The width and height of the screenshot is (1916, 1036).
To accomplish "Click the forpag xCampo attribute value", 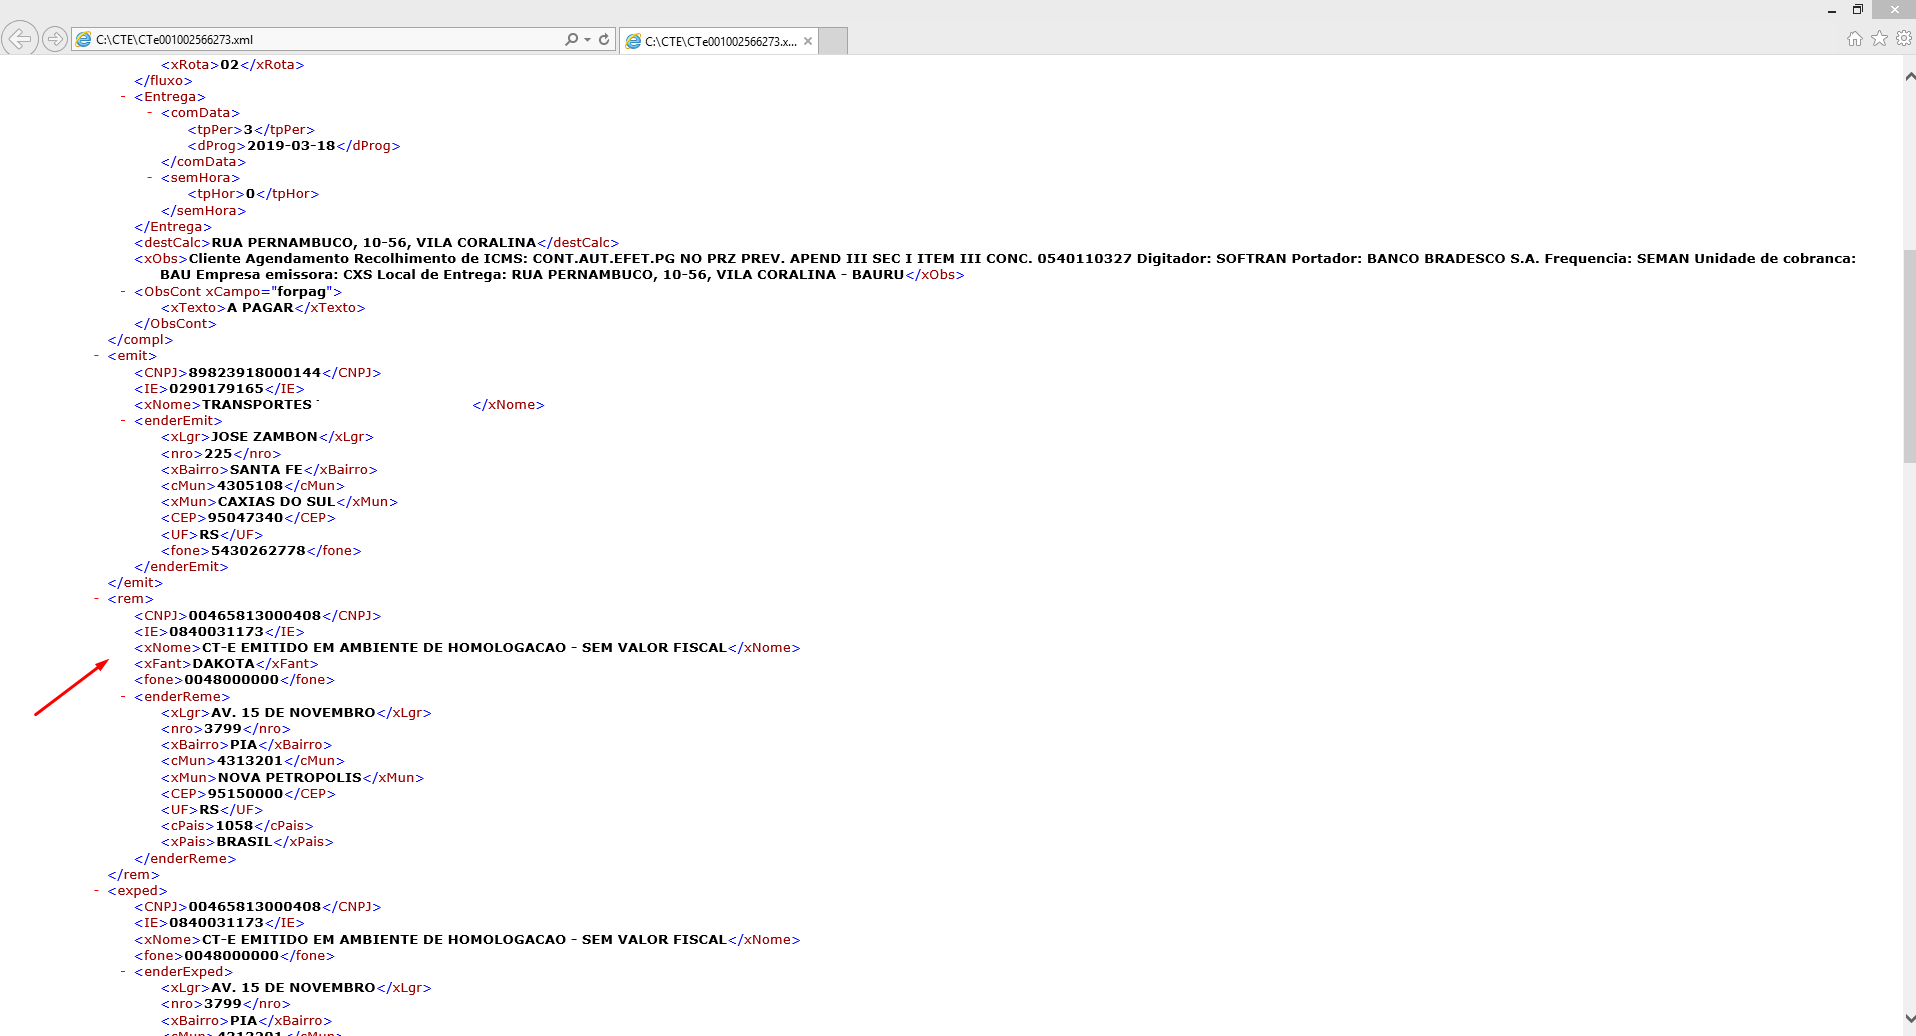I will click(x=302, y=292).
